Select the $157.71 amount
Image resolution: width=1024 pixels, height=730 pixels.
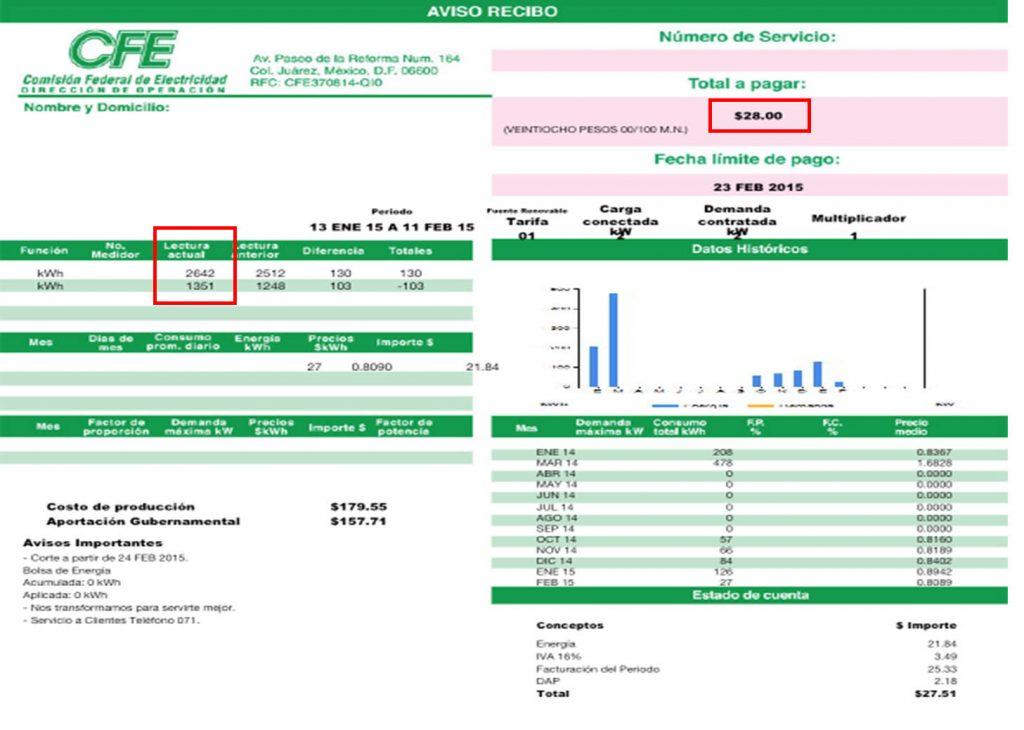click(359, 522)
